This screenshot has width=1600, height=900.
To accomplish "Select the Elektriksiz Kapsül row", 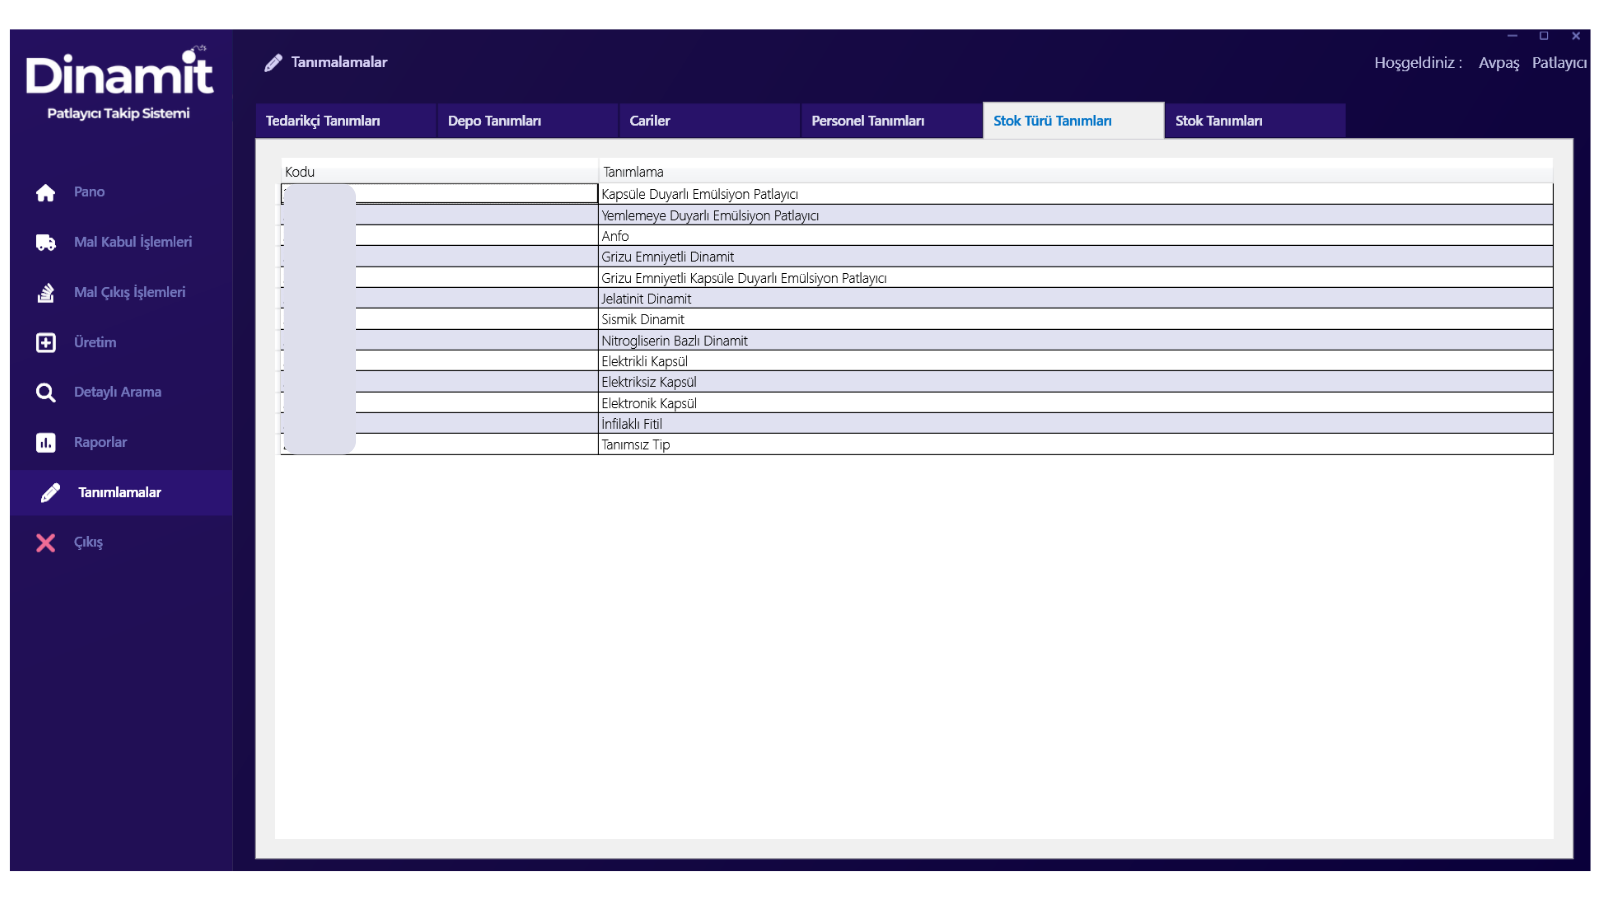I will tap(917, 382).
